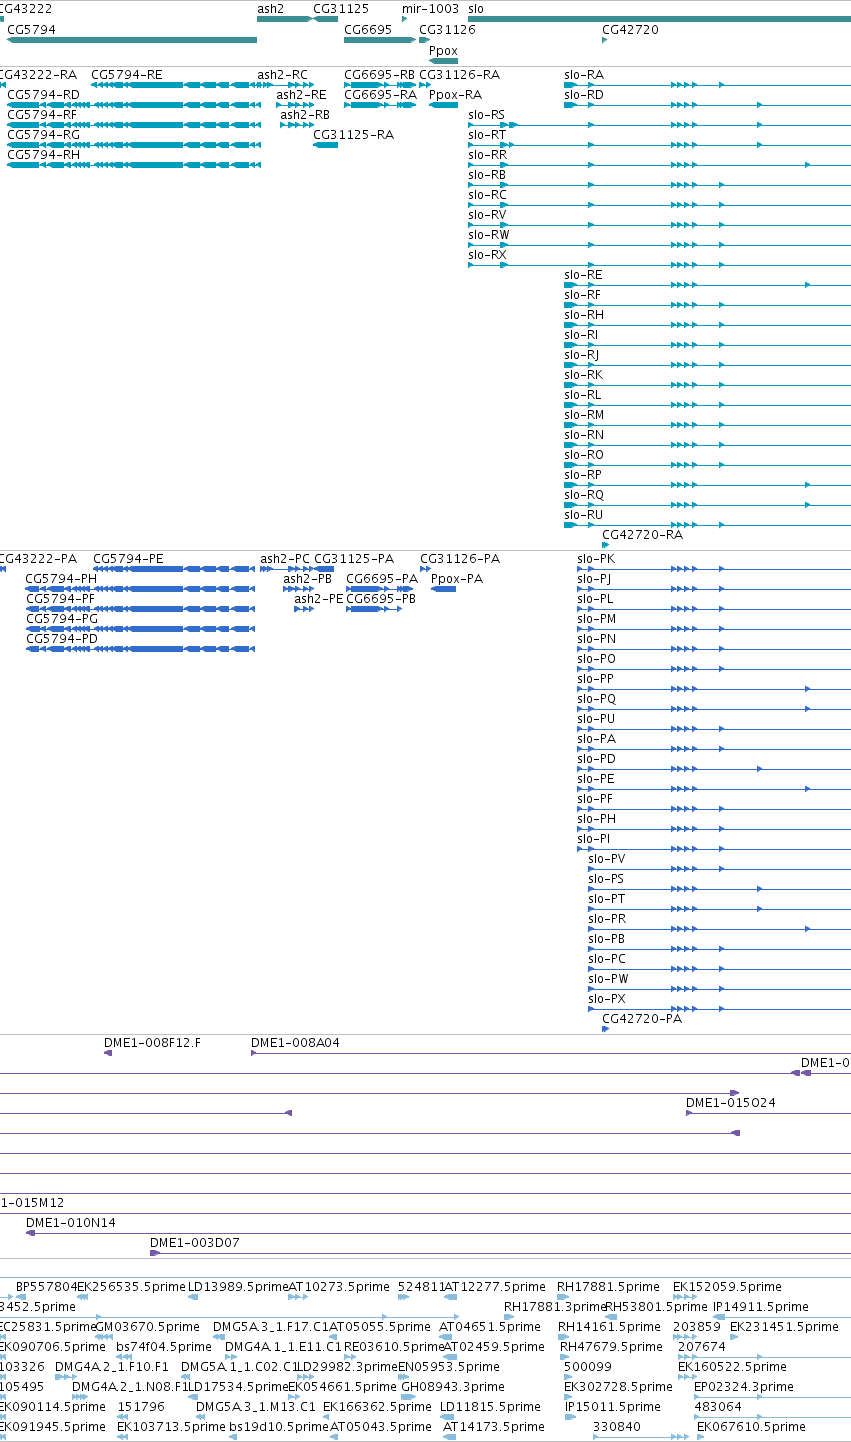Screen dimensions: 851x1442
Task: Open protein CG5794-PD
Action: [x=62, y=639]
